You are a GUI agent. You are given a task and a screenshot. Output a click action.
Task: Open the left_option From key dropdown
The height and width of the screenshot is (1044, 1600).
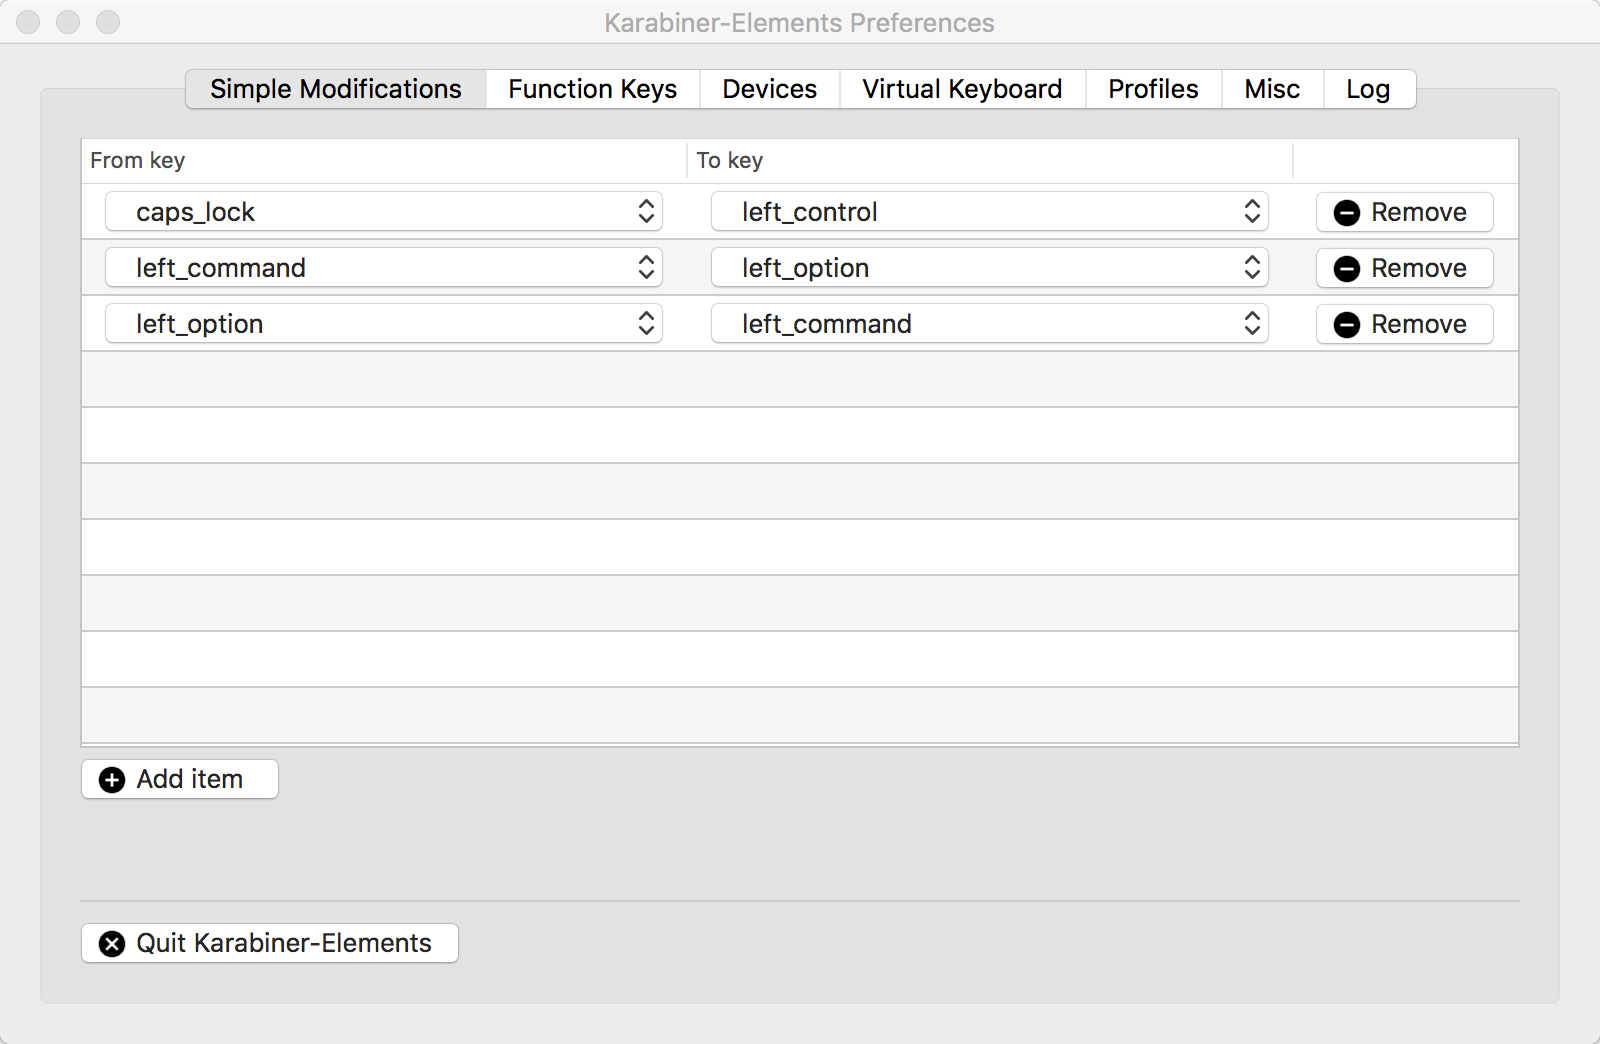pos(384,324)
